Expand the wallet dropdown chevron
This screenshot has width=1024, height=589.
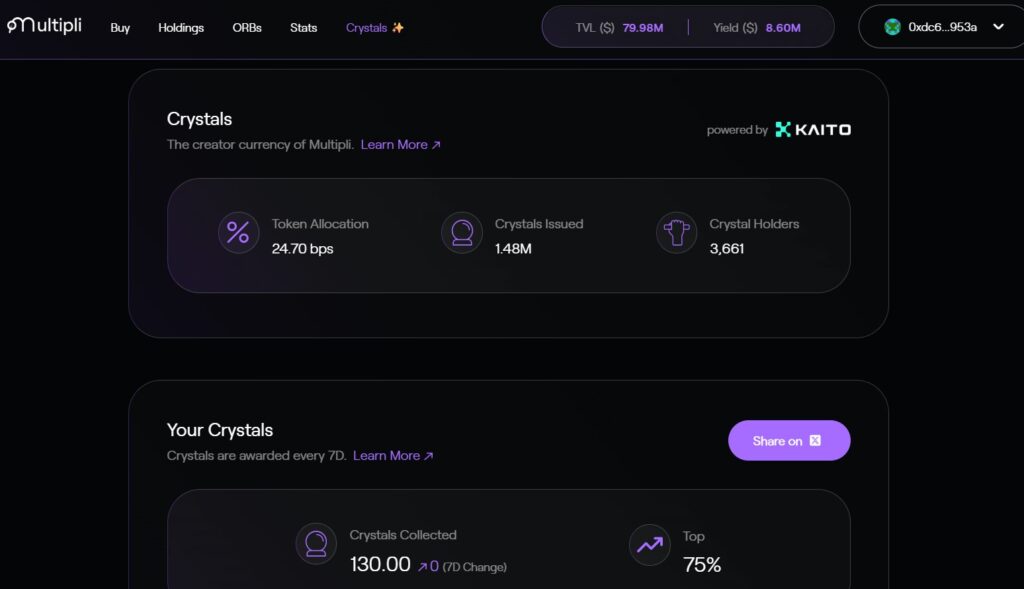[x=997, y=27]
